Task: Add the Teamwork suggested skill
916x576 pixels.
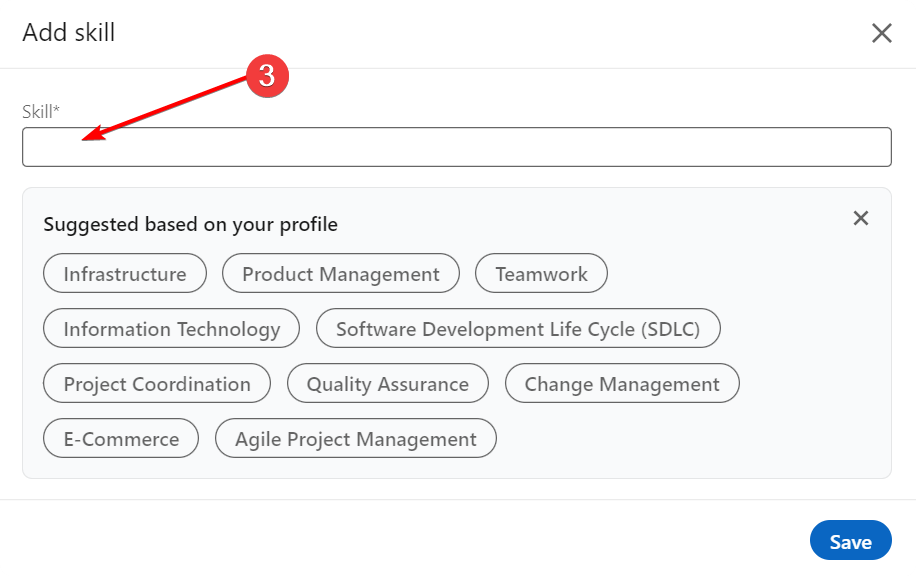Action: coord(541,274)
